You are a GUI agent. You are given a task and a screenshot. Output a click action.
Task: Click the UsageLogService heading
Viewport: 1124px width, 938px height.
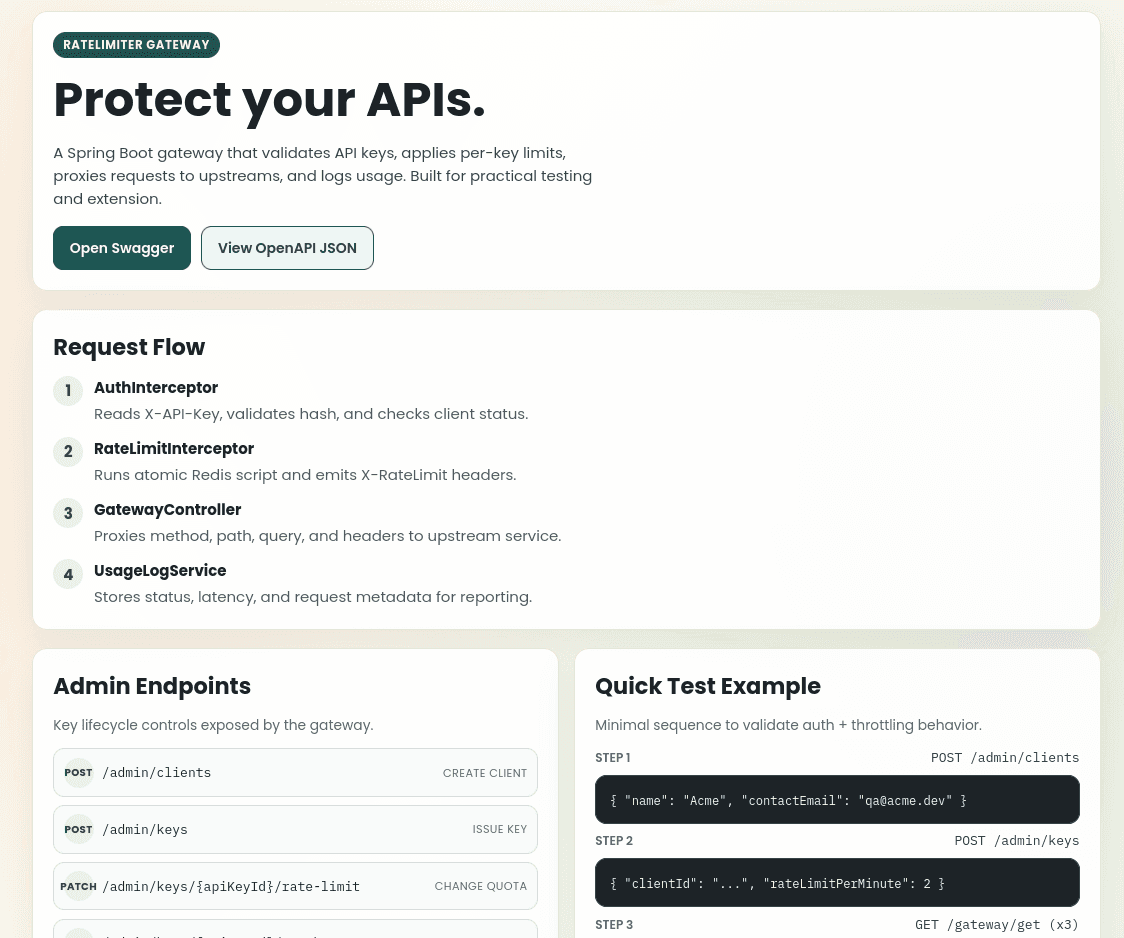point(160,570)
